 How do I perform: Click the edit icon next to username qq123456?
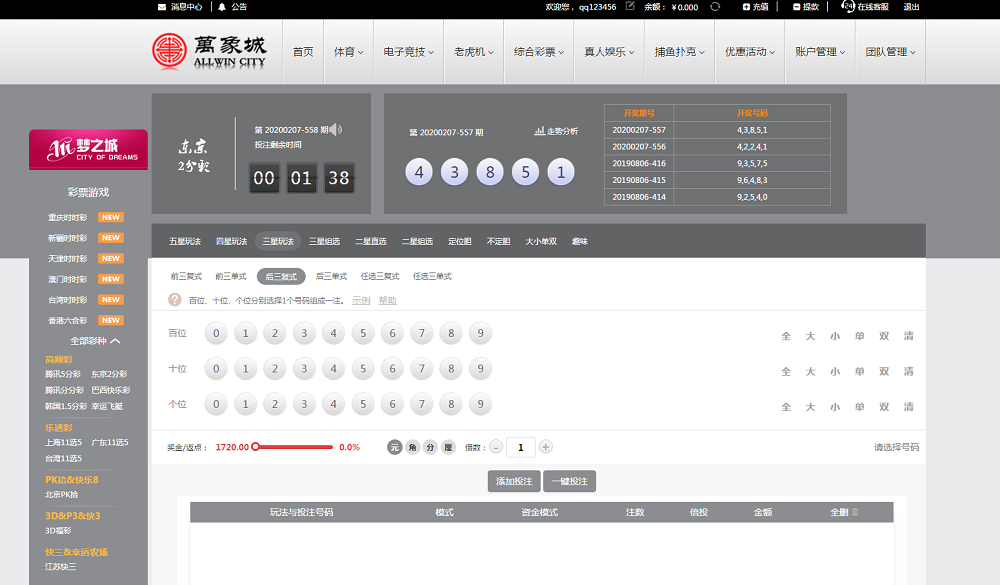630,7
